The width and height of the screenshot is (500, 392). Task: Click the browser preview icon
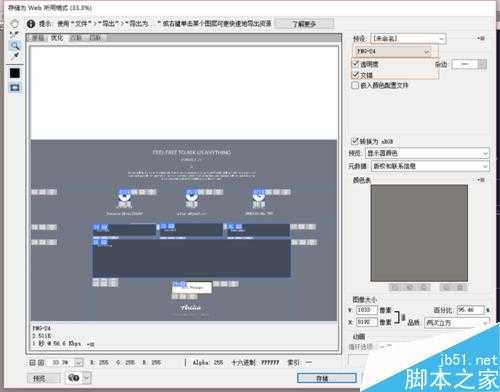73,378
